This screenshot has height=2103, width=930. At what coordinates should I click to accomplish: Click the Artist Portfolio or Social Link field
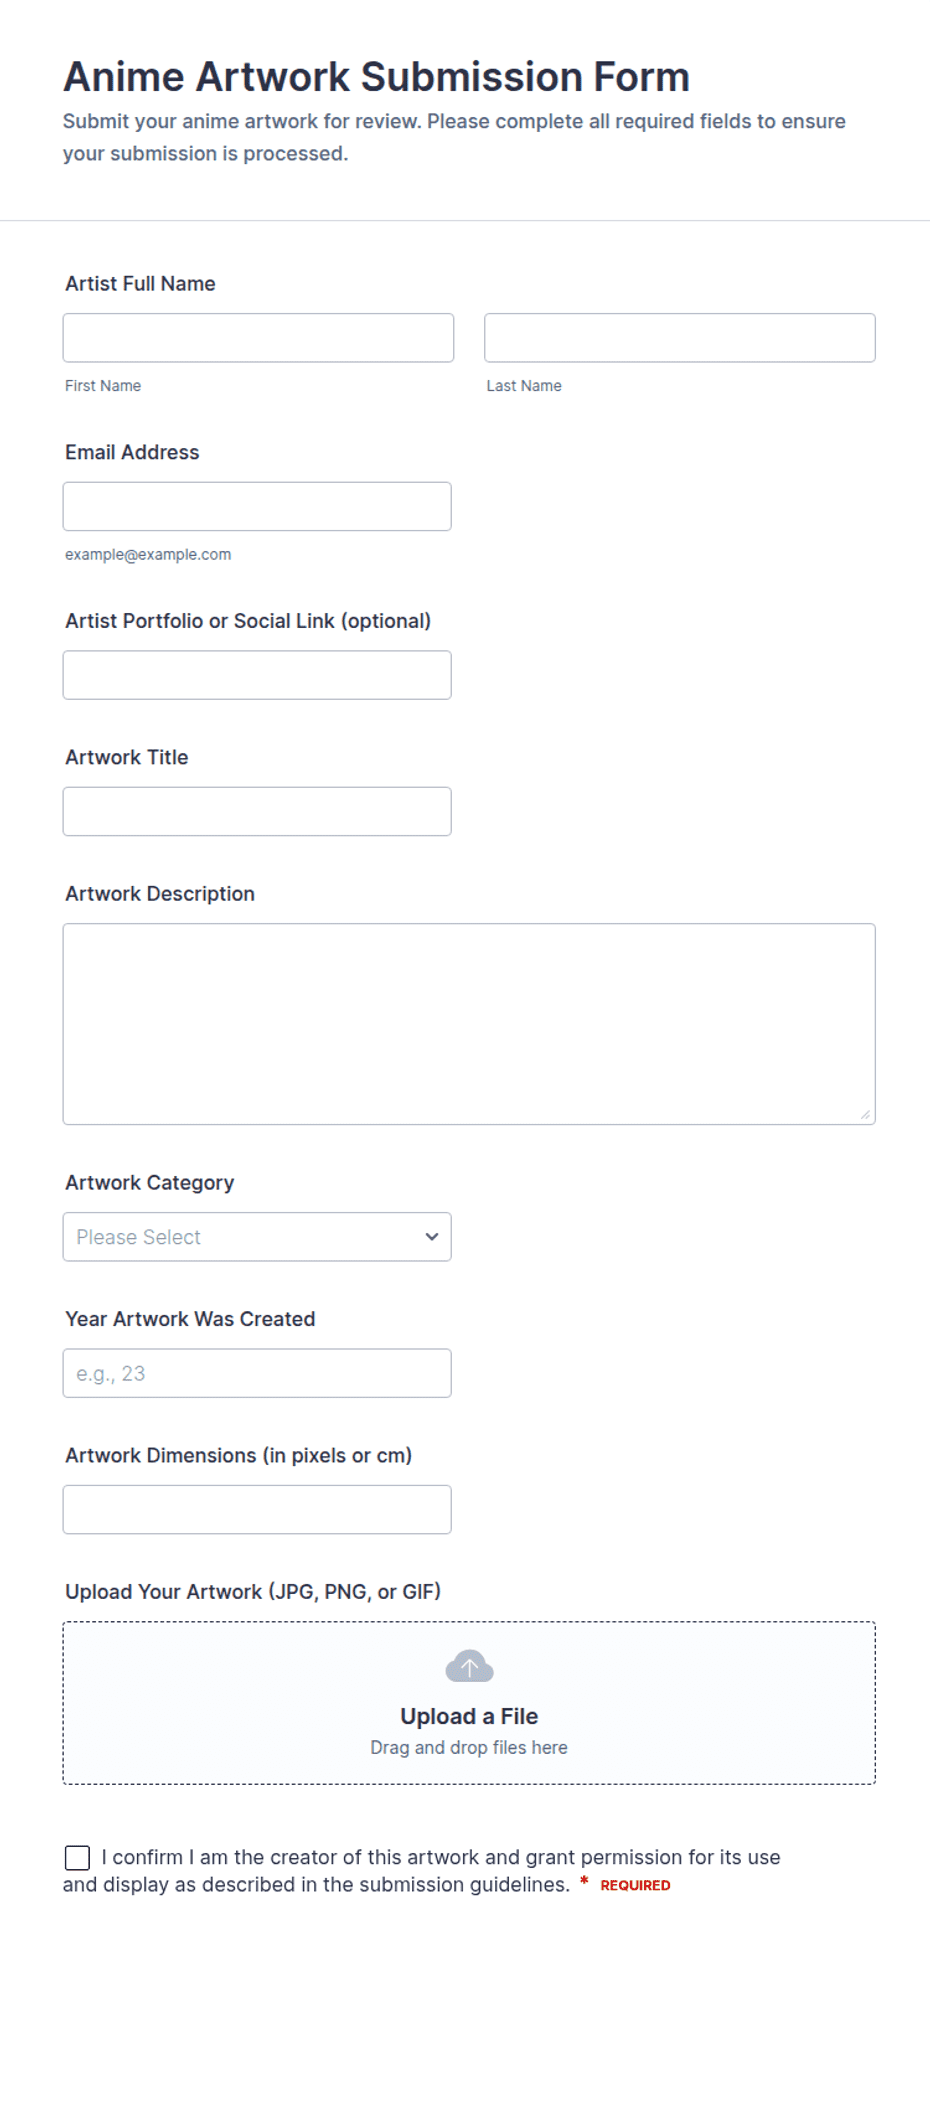(257, 675)
